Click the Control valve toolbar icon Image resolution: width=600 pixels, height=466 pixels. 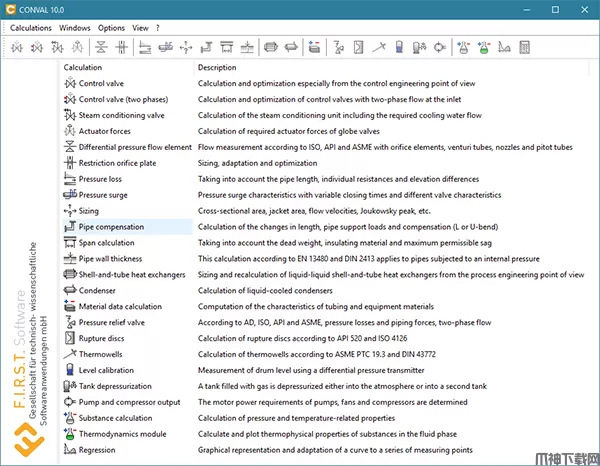coord(17,47)
